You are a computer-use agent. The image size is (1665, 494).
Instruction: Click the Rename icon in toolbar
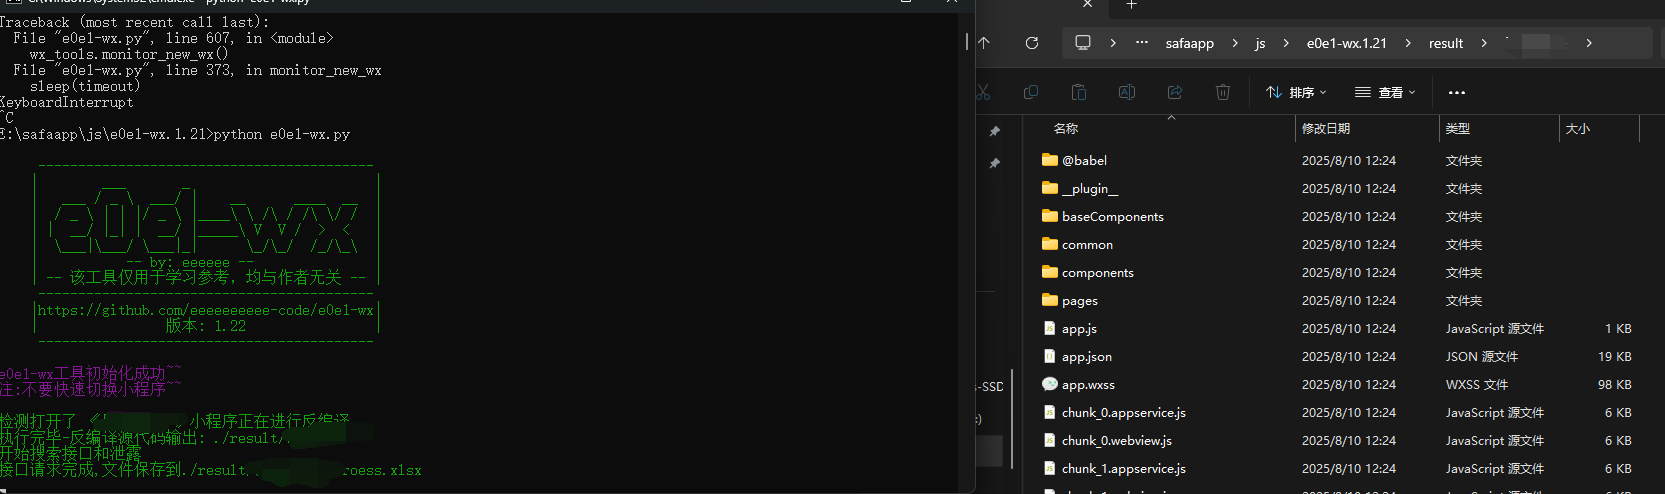coord(1127,92)
